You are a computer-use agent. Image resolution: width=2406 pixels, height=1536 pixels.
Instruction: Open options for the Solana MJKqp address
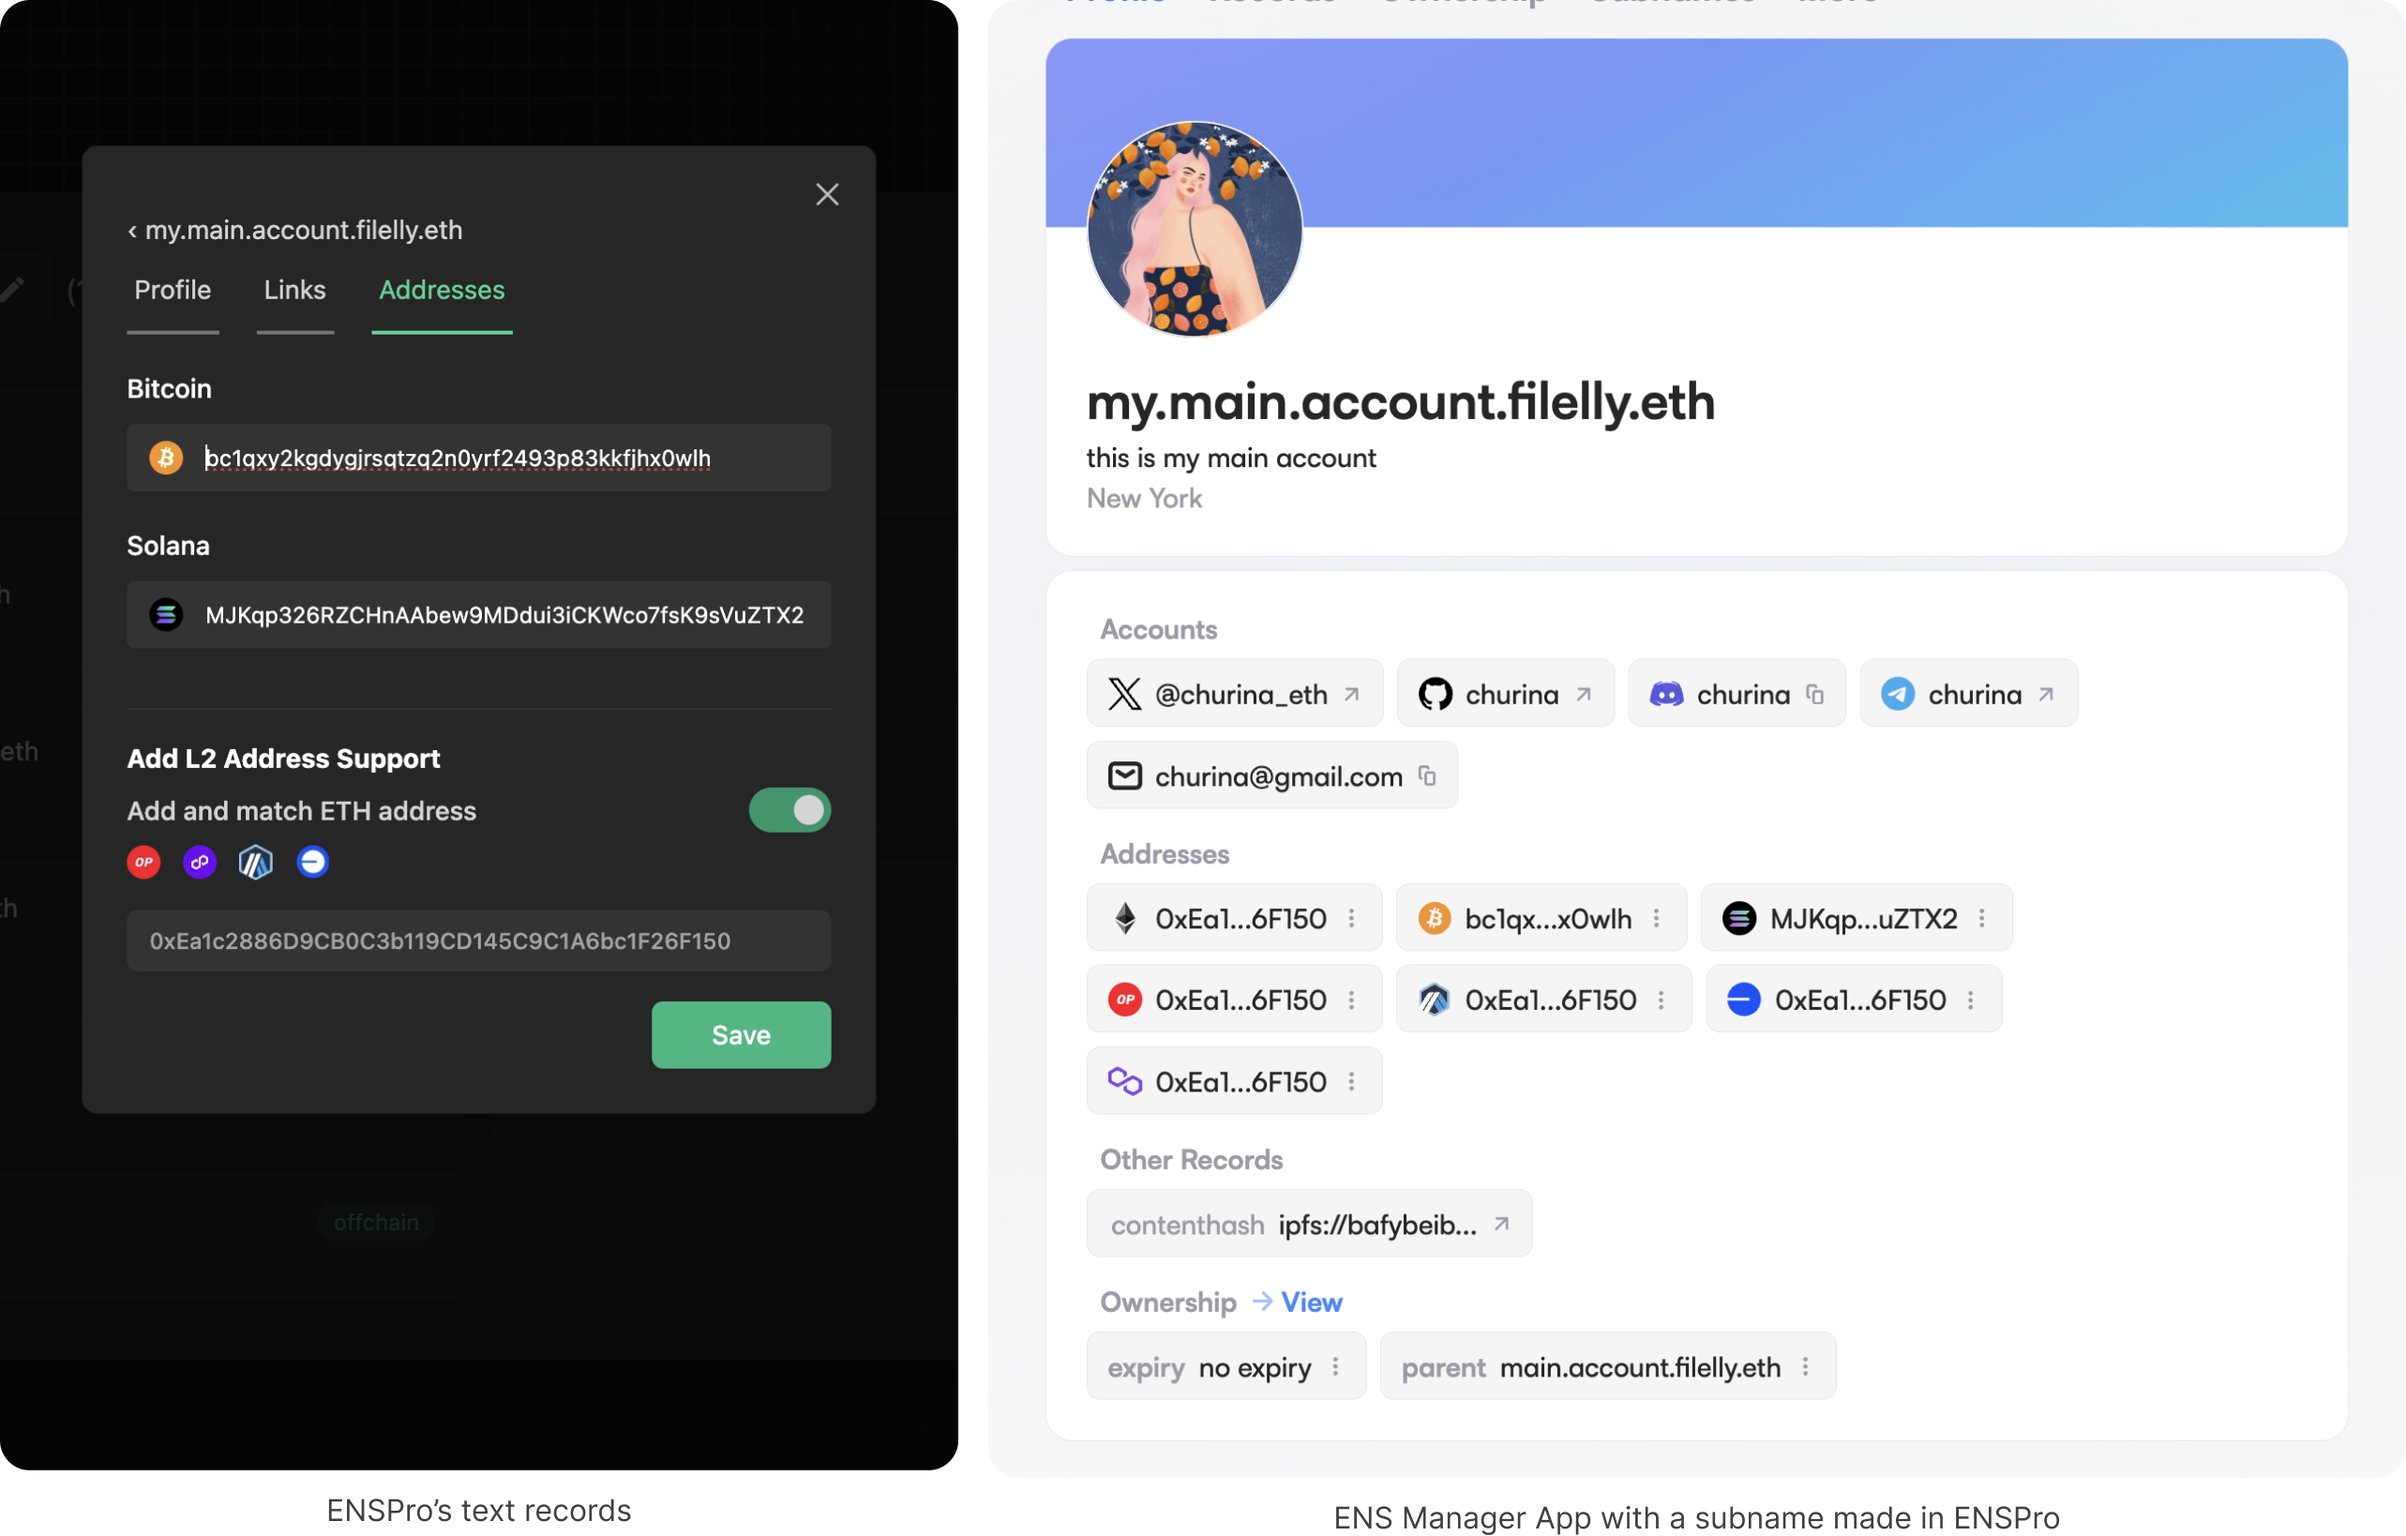(x=1982, y=918)
